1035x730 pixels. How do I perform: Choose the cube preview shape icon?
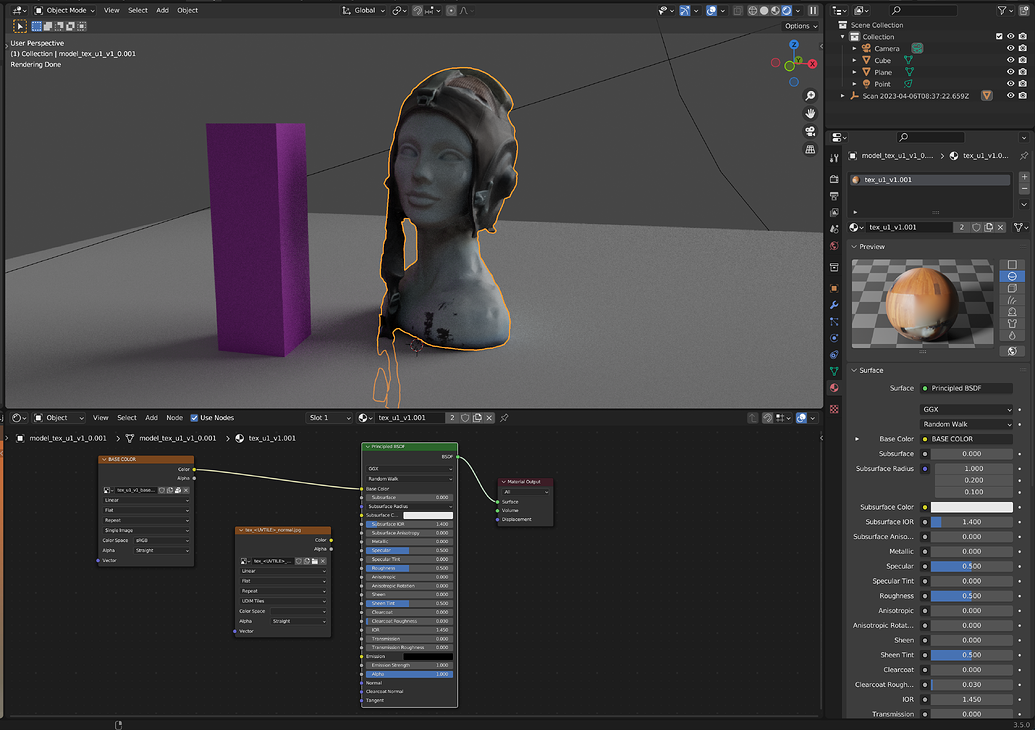[x=1012, y=288]
